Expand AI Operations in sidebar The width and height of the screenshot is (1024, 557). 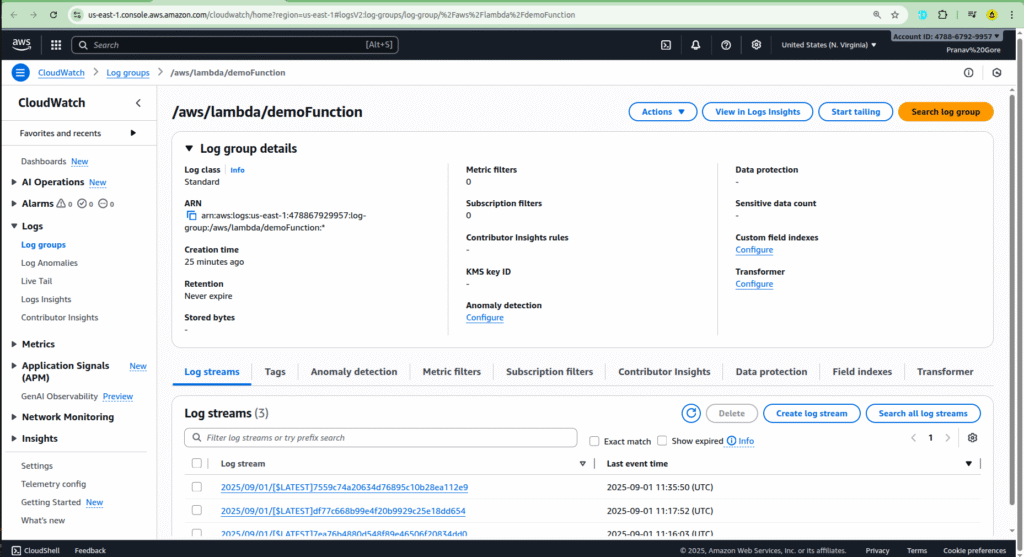pyautogui.click(x=14, y=182)
